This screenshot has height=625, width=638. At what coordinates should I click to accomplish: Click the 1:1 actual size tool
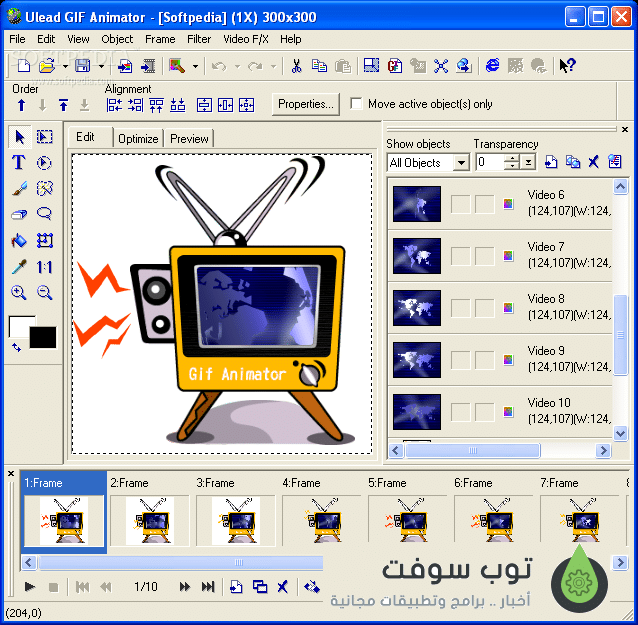coord(44,267)
